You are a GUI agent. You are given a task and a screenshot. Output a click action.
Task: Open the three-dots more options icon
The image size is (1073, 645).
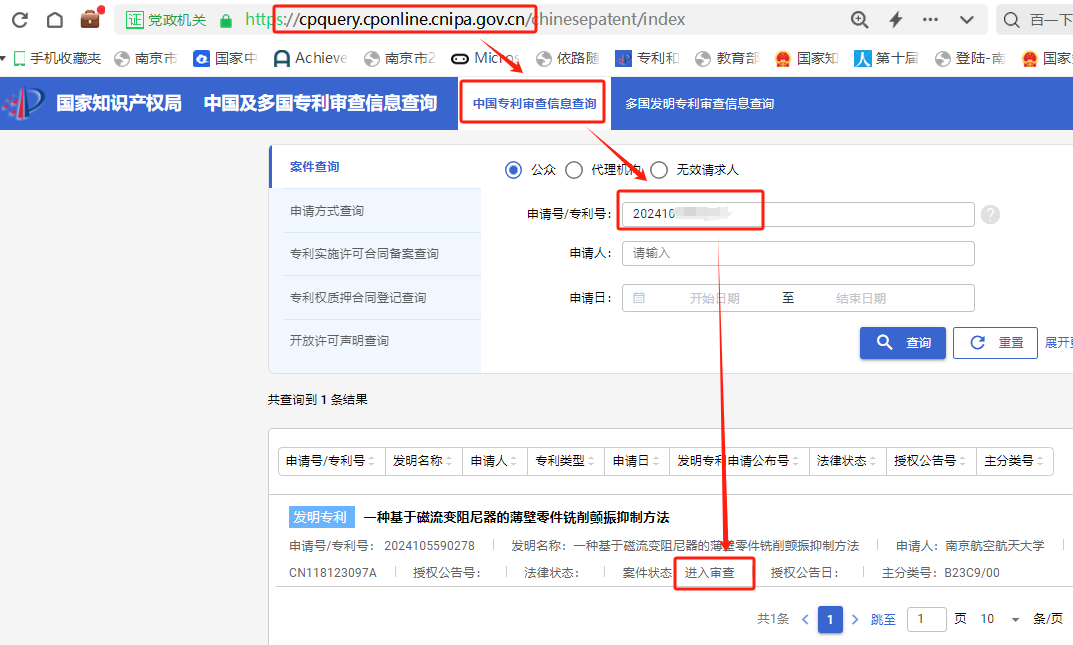930,20
